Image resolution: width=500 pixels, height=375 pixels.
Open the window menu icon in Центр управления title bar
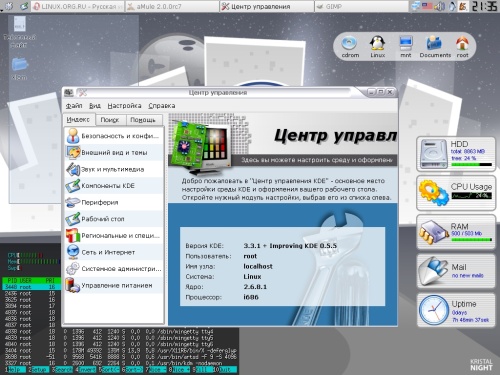[69, 92]
